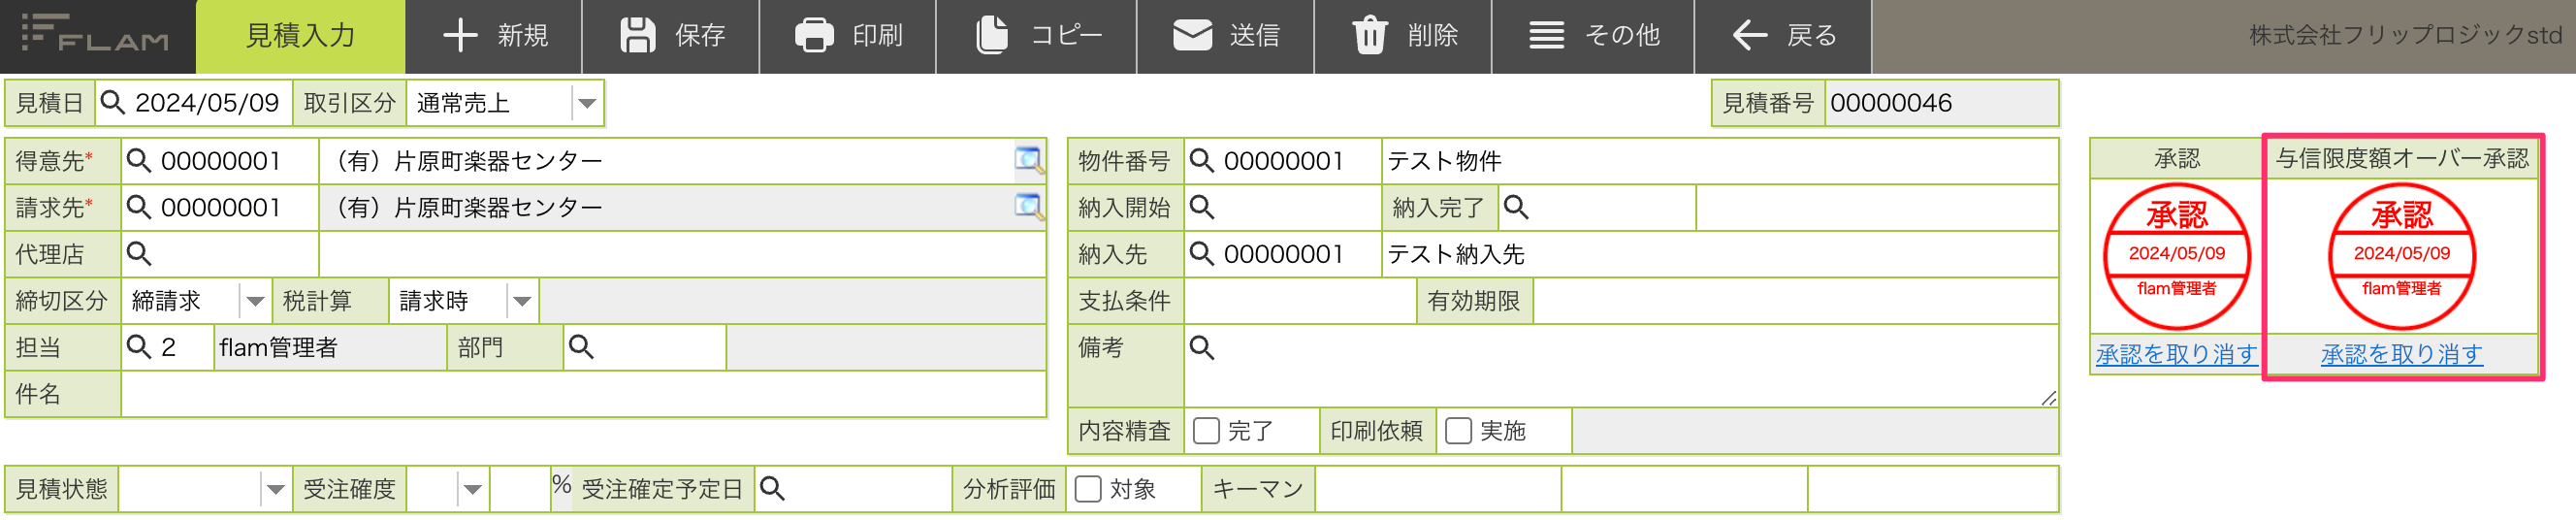Search 担当 using magnifier icon
Viewport: 2576px width, 520px height.
[x=139, y=347]
